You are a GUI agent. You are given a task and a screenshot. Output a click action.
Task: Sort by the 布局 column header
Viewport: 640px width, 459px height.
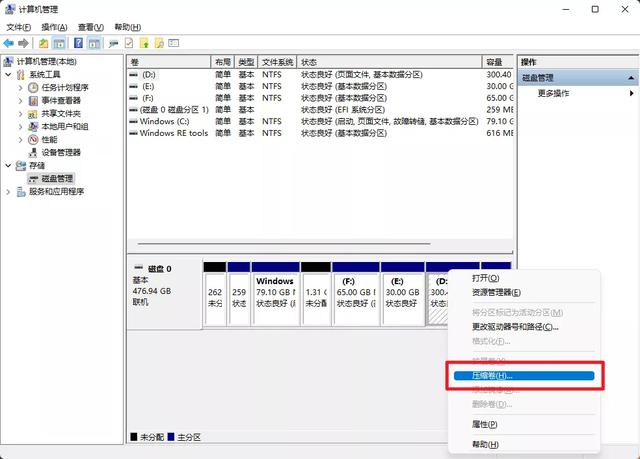pos(223,62)
